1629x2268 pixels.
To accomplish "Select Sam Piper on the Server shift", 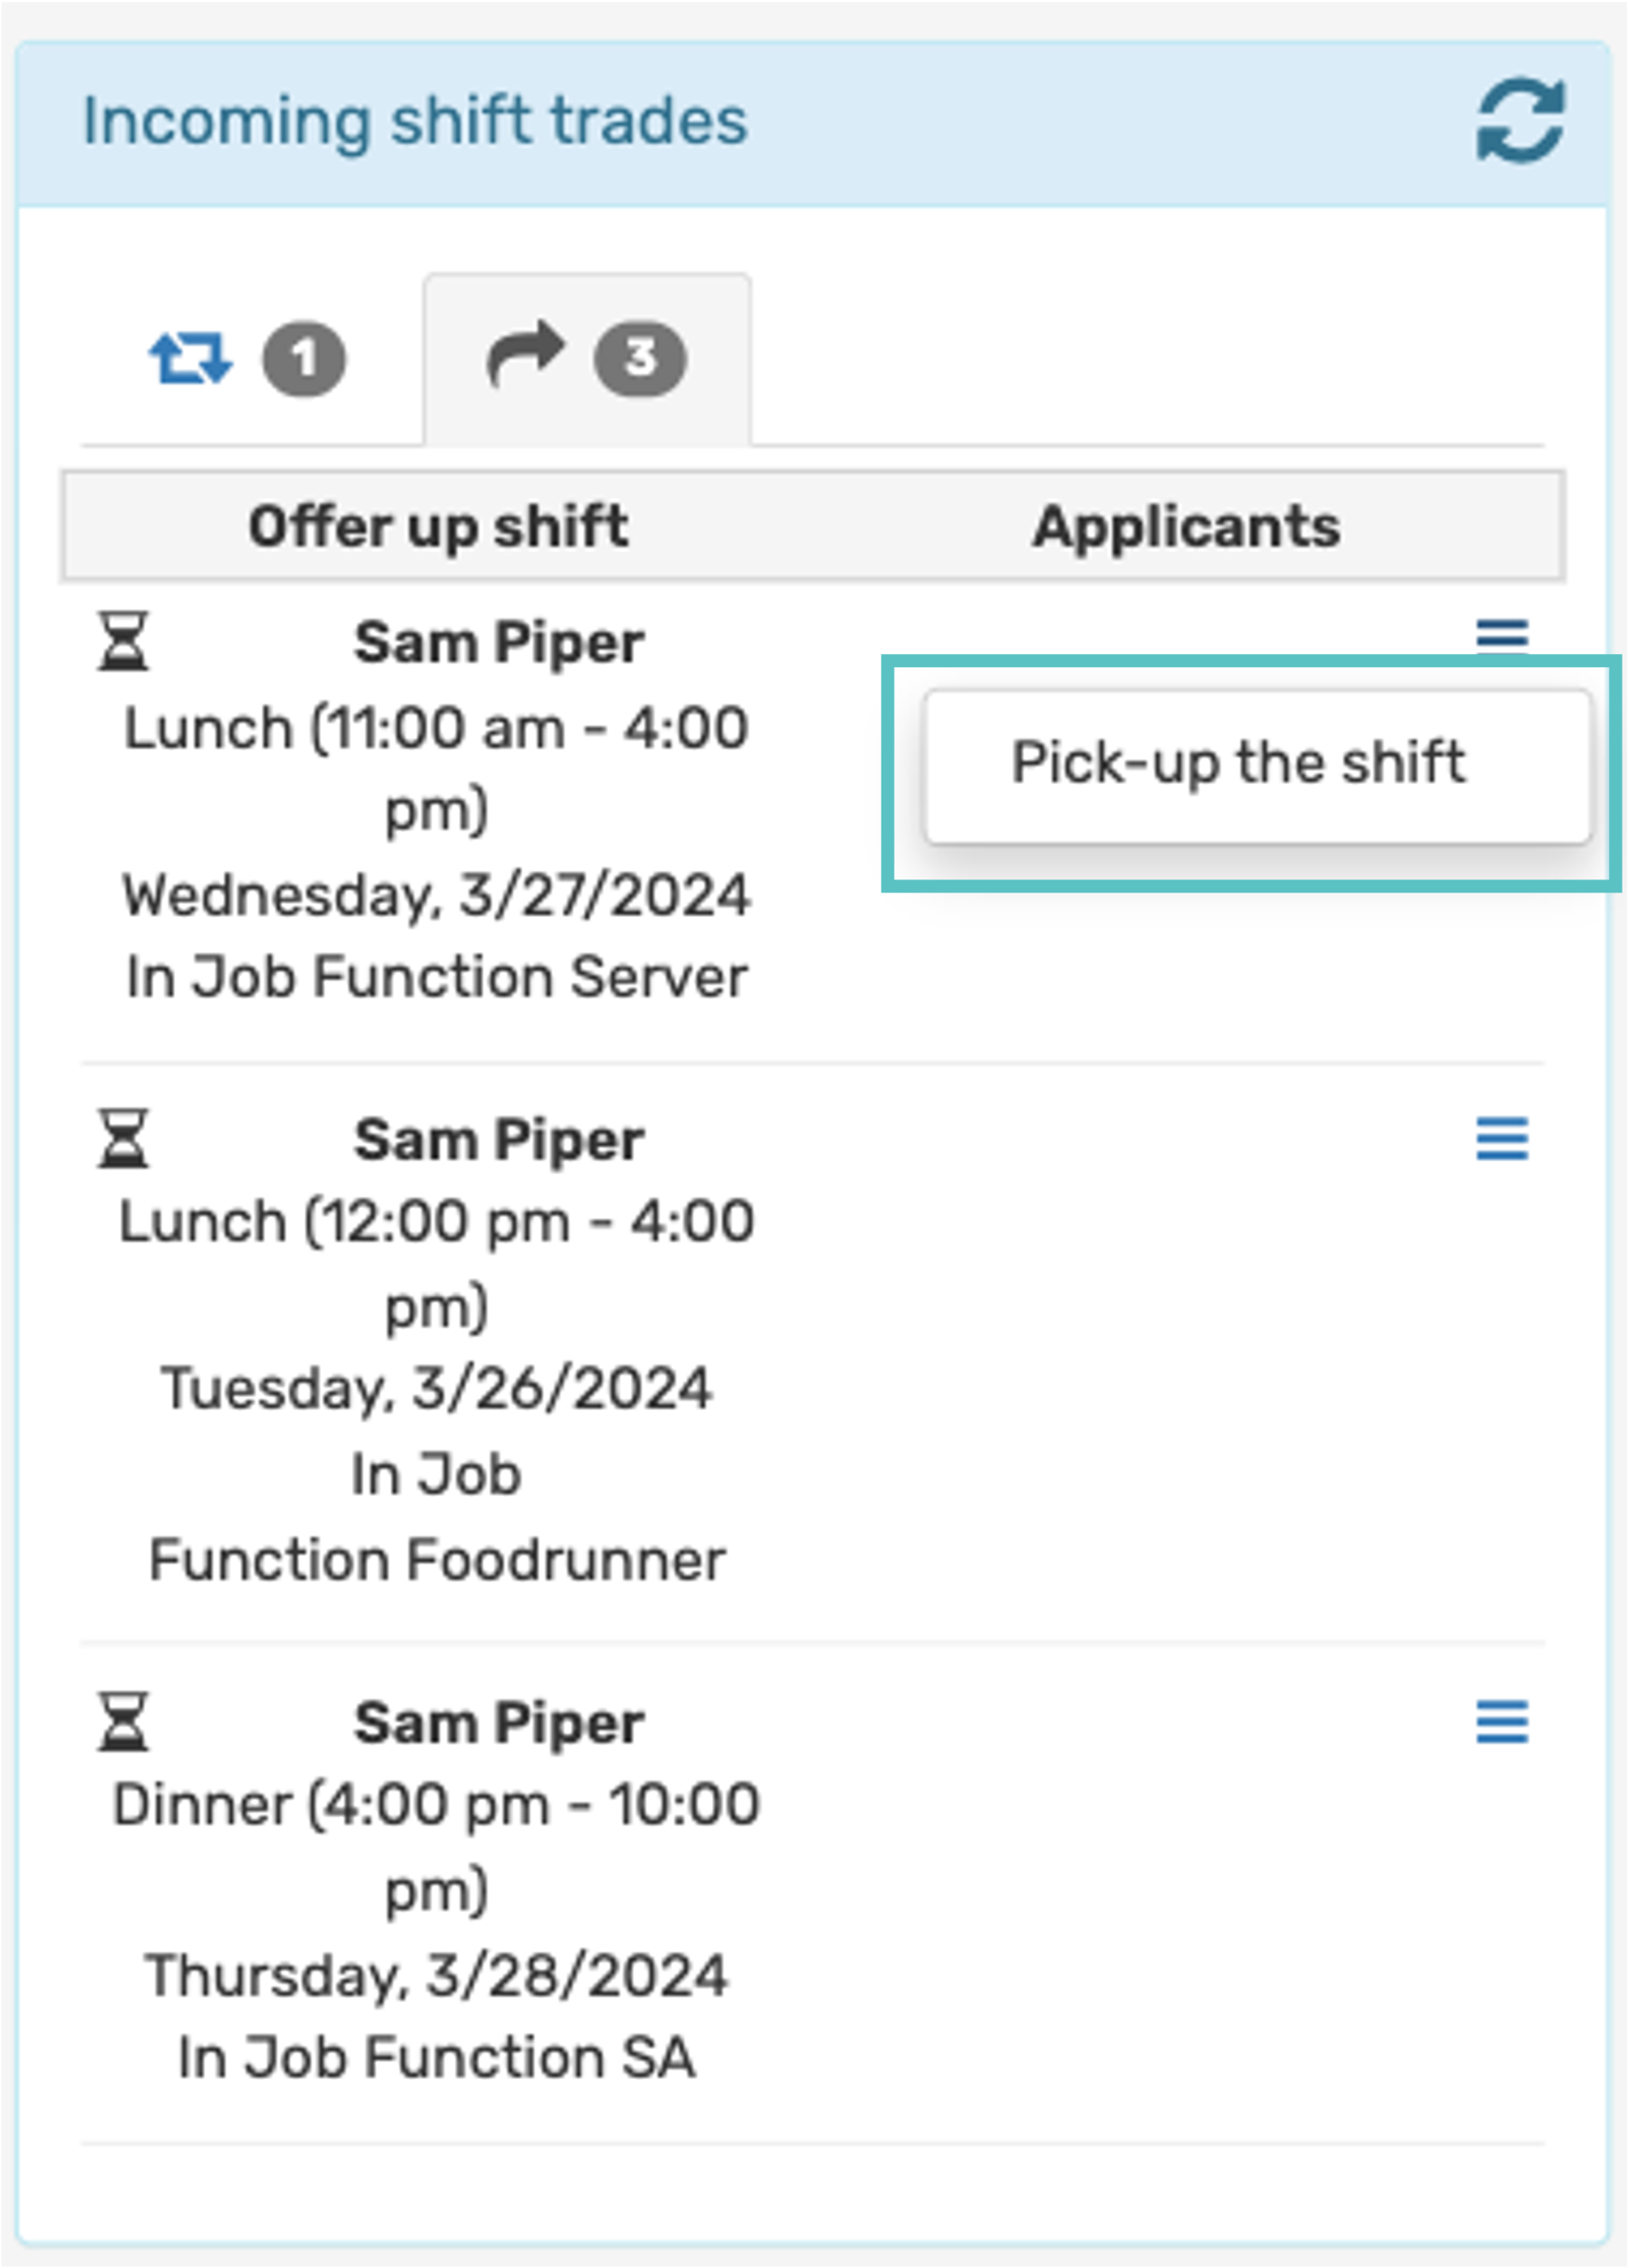I will coord(498,642).
